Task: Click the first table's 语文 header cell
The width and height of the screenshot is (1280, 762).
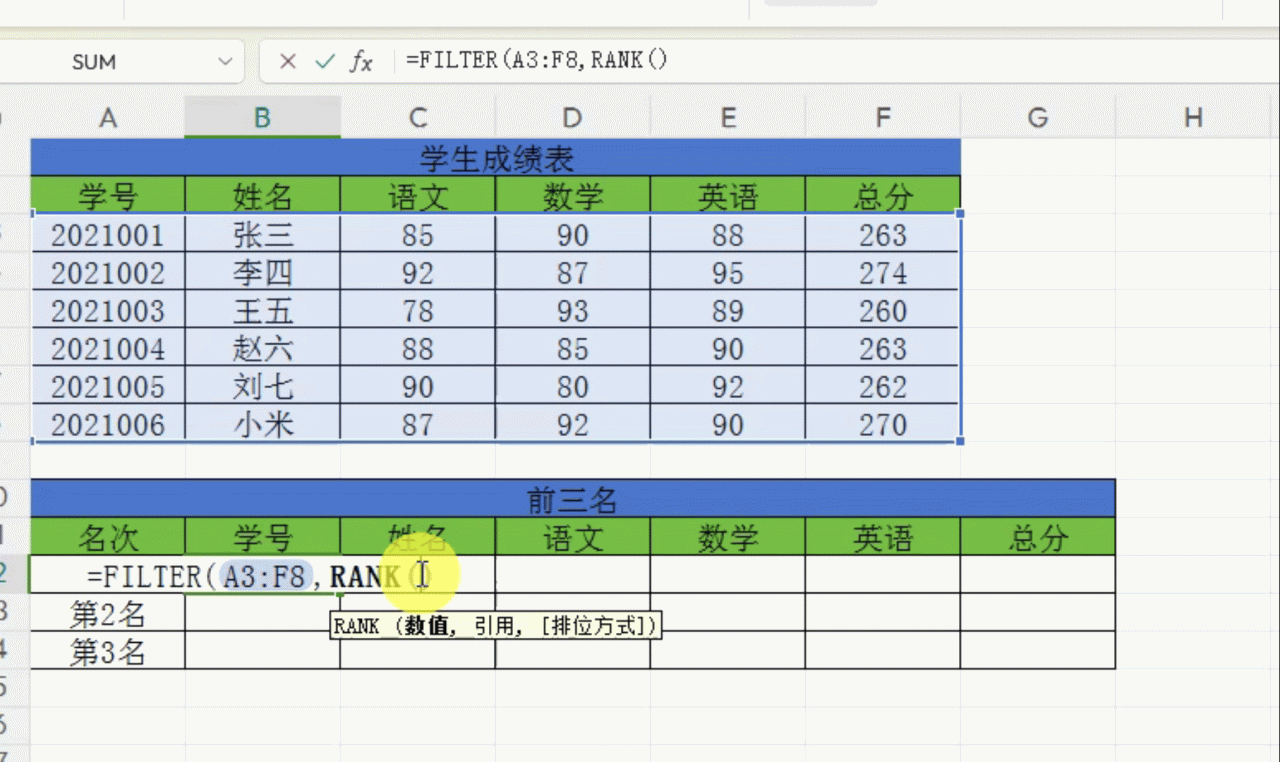Action: tap(418, 196)
